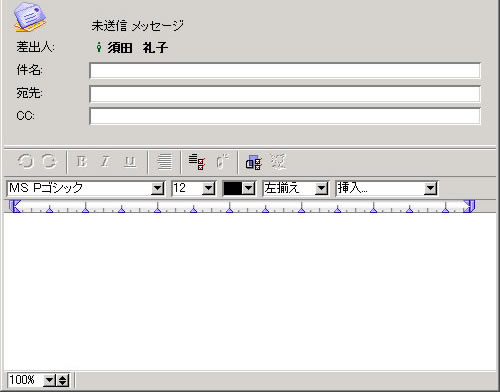Toggle italic text formatting

coord(105,162)
